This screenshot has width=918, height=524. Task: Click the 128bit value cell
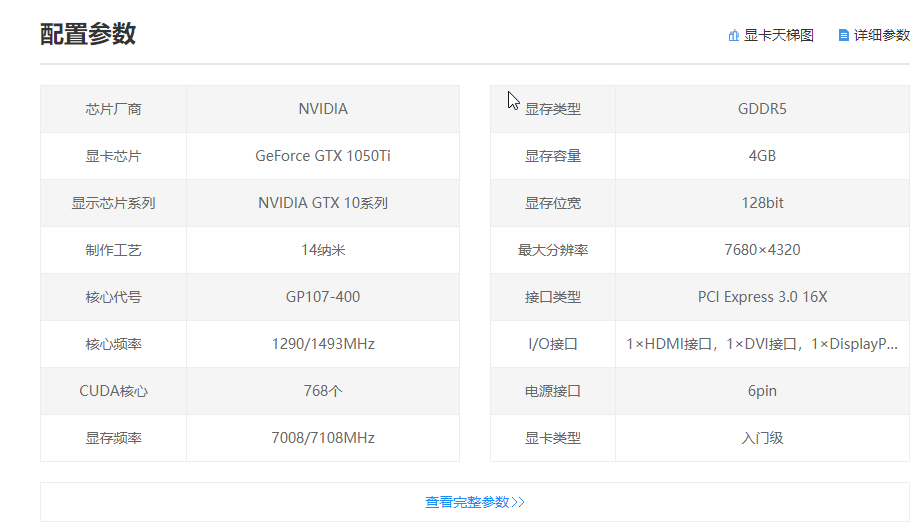762,203
